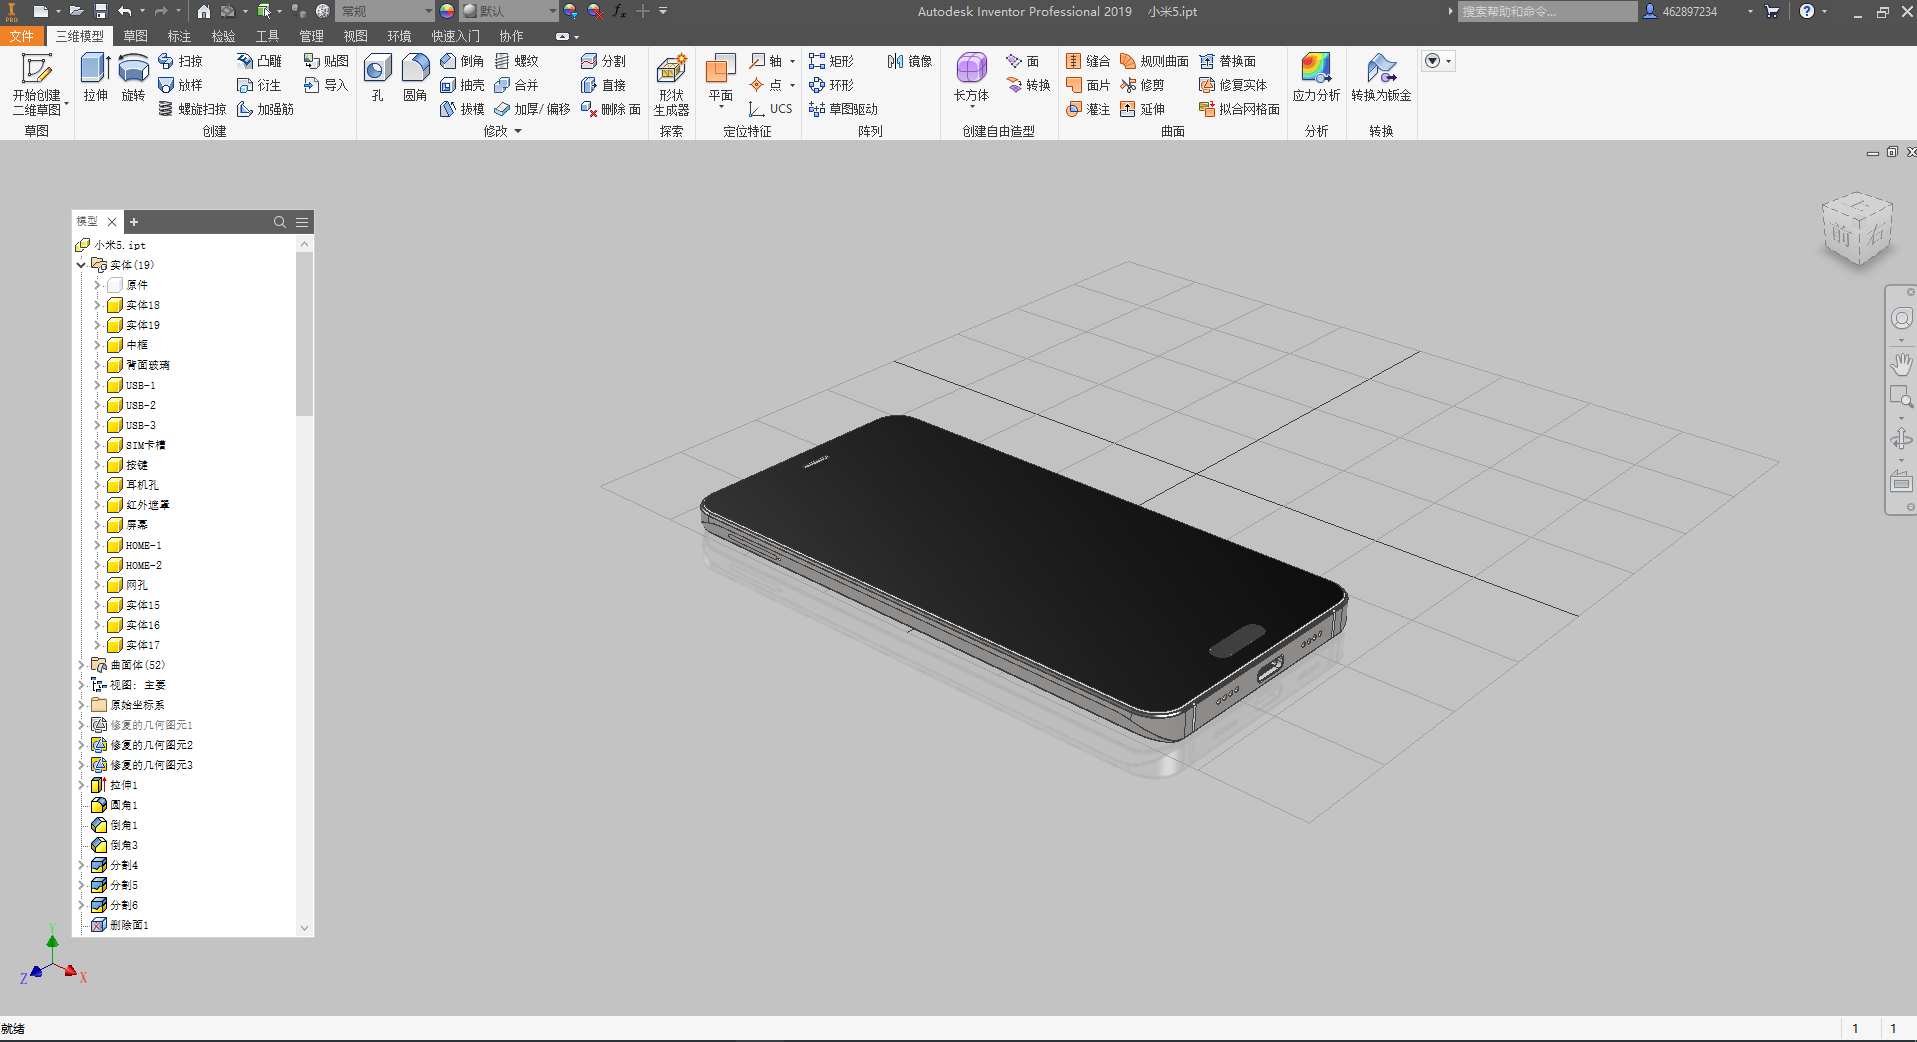
Task: Select the Fillet (圆角) tool
Action: (x=414, y=70)
